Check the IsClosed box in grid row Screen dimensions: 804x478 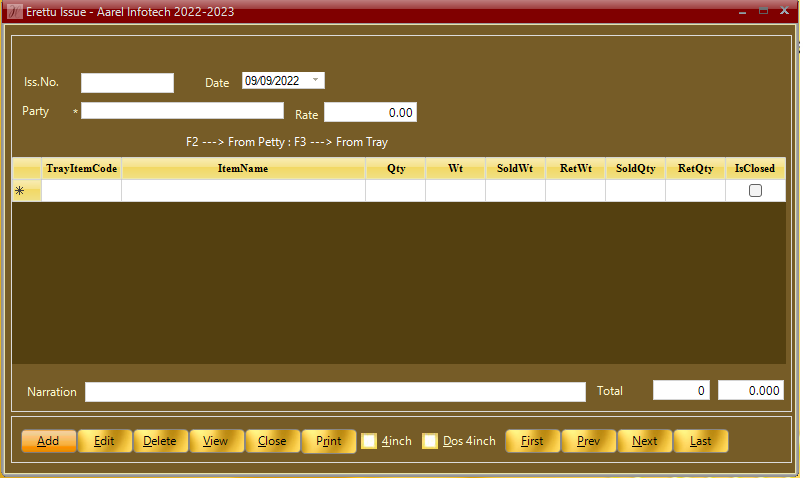(x=755, y=191)
